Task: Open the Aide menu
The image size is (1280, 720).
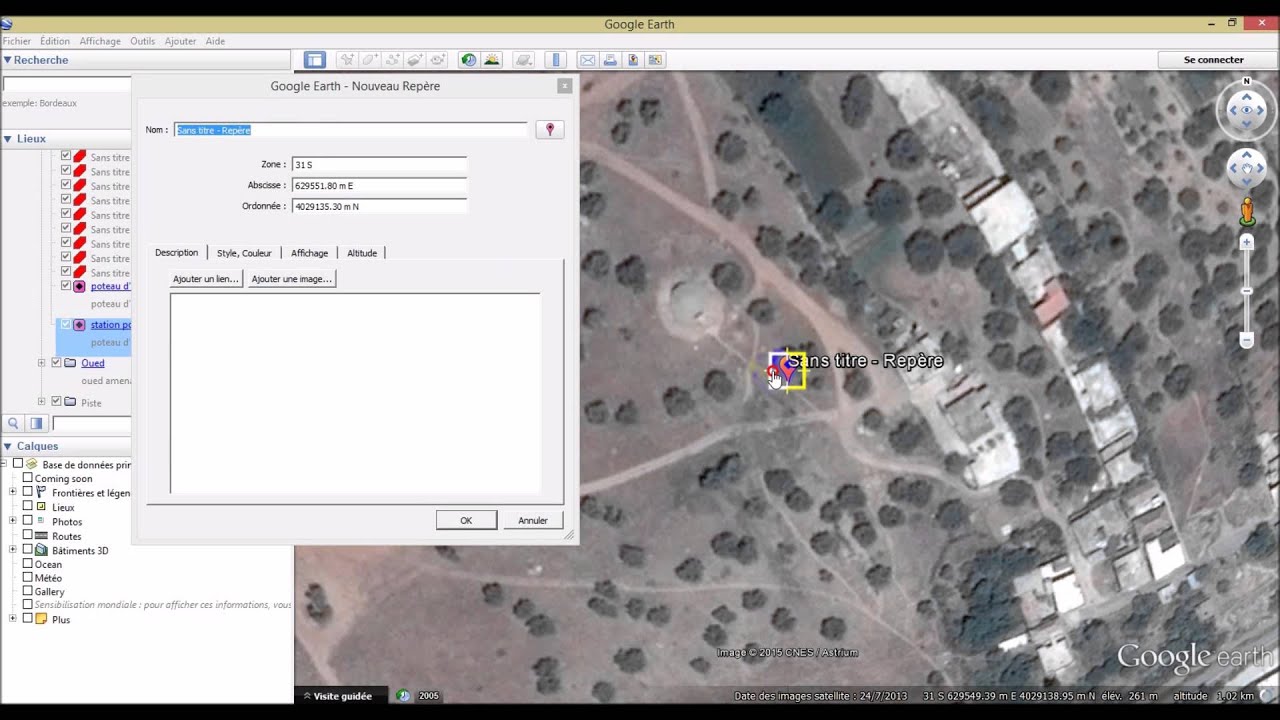Action: coord(215,41)
